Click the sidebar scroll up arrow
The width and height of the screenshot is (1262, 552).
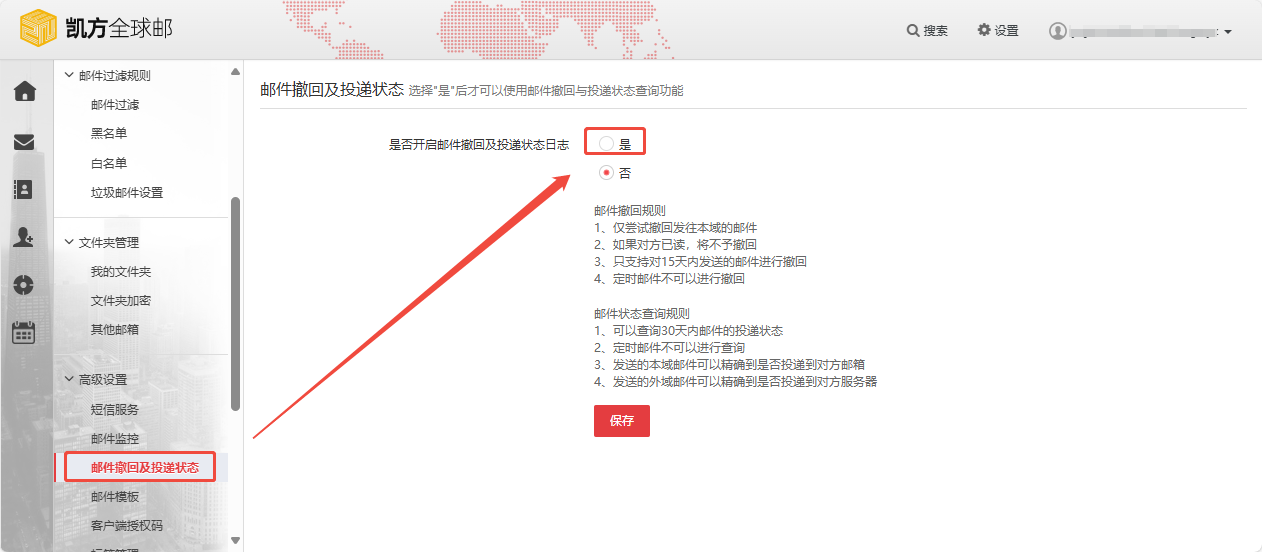[x=236, y=72]
